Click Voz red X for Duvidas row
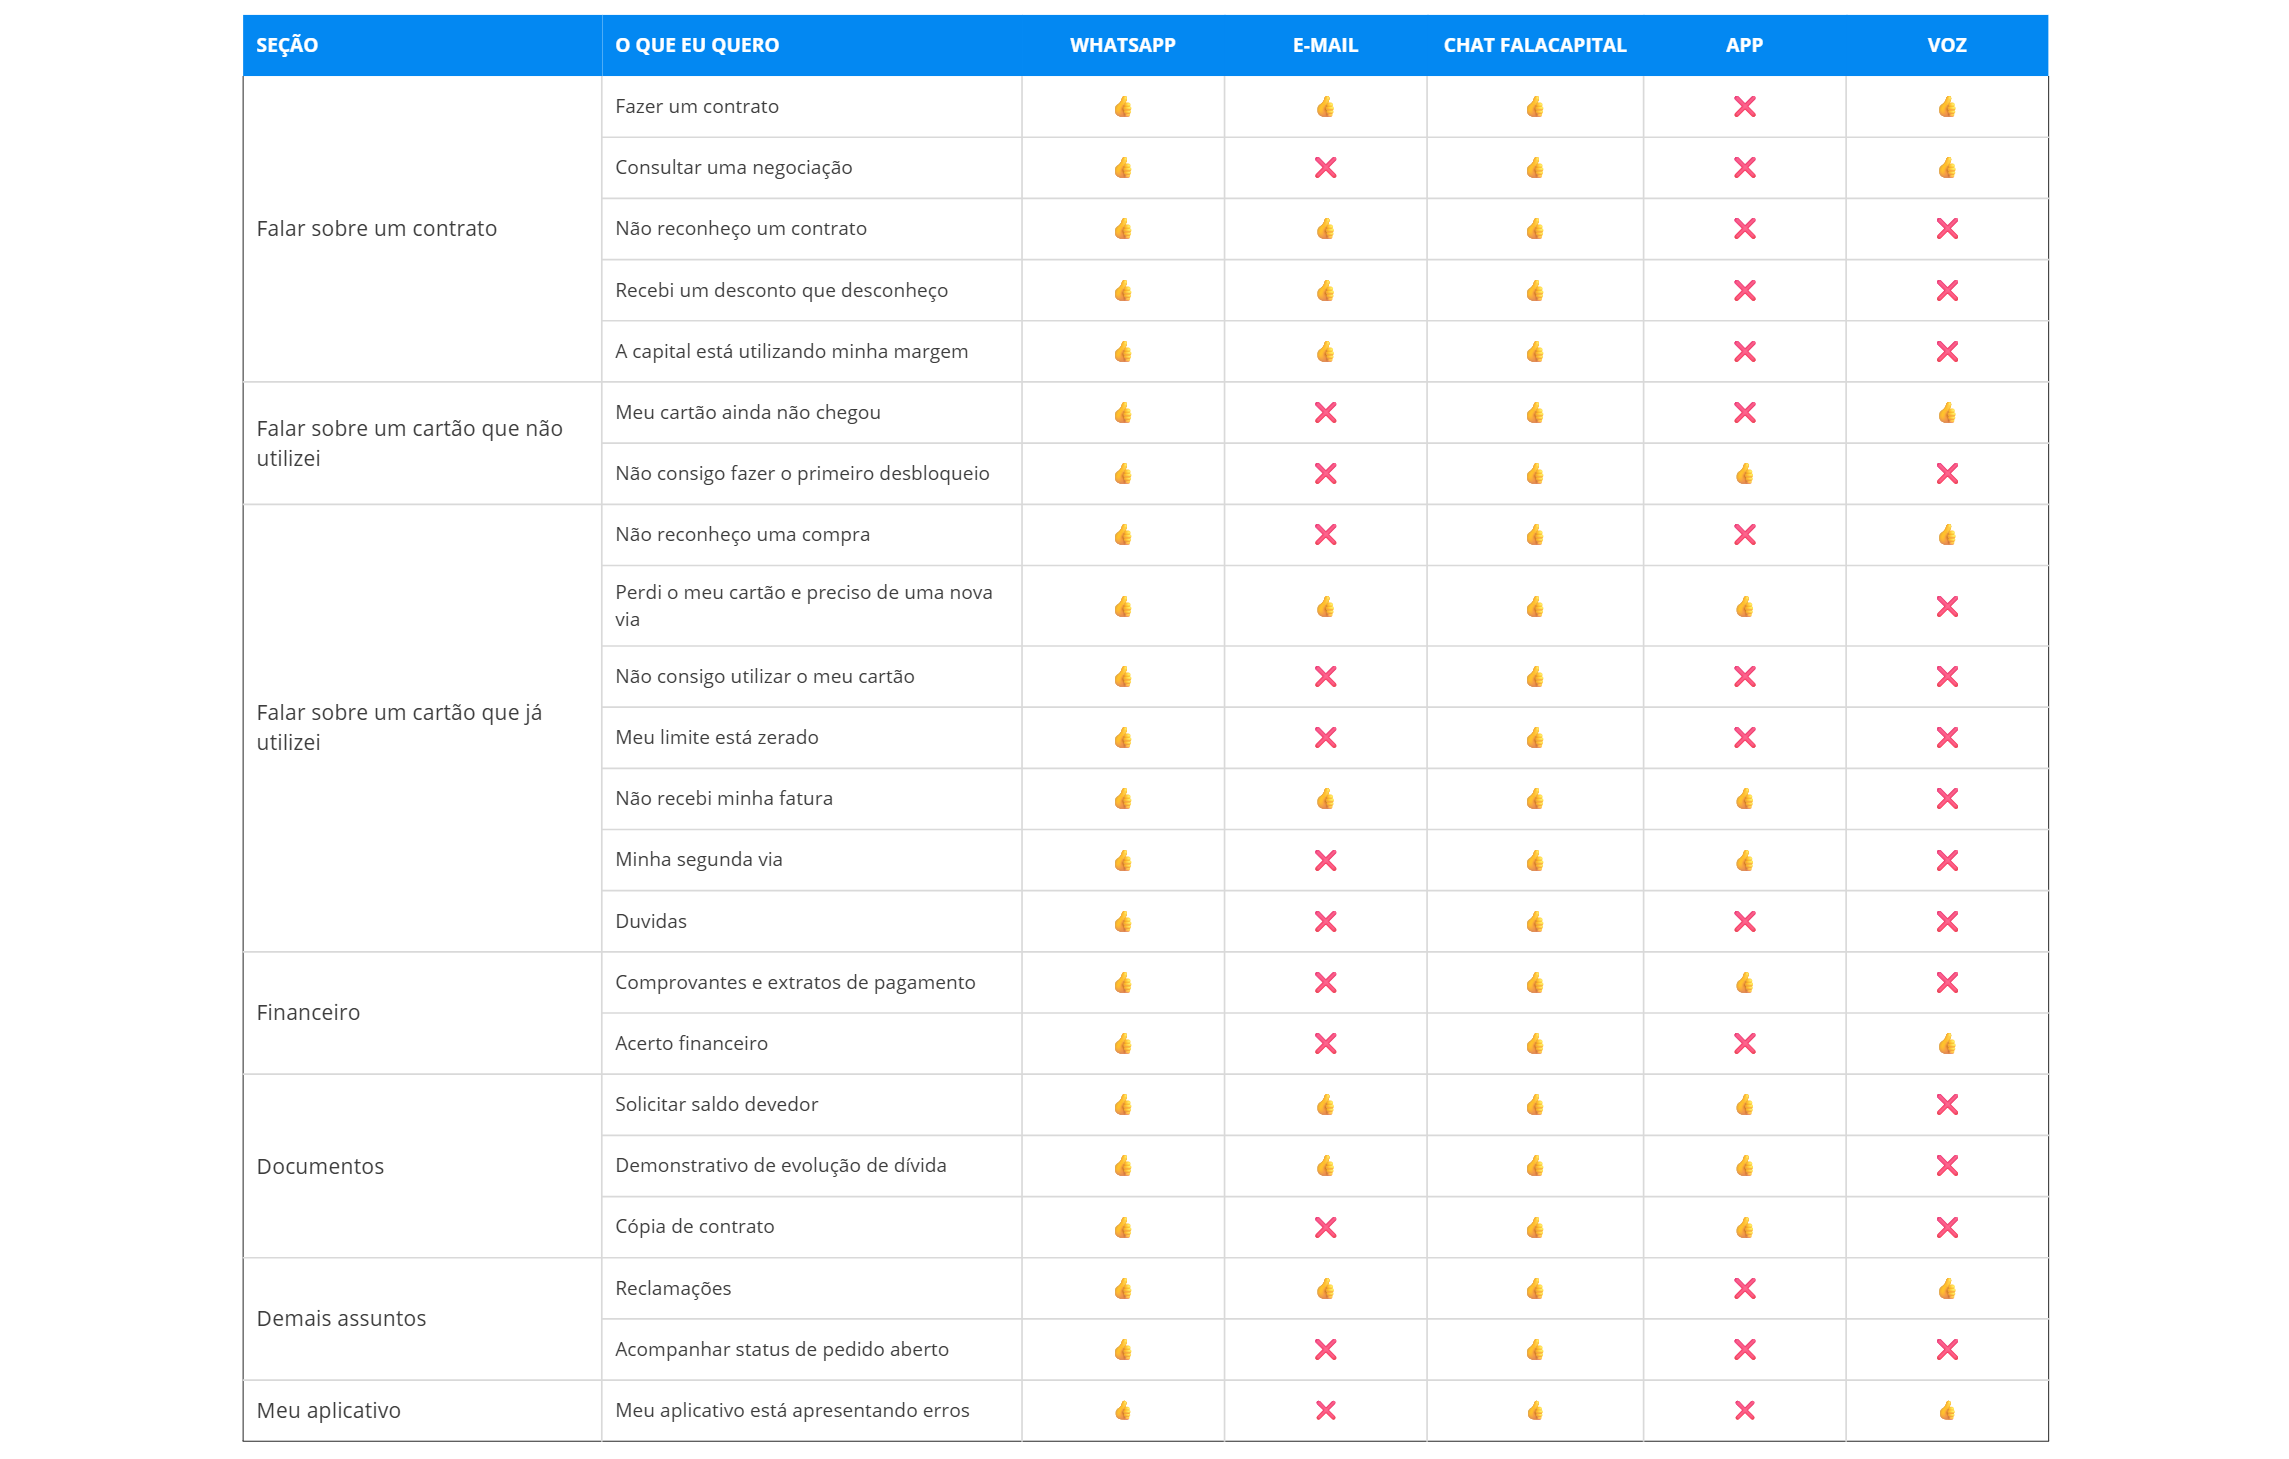 [1946, 922]
